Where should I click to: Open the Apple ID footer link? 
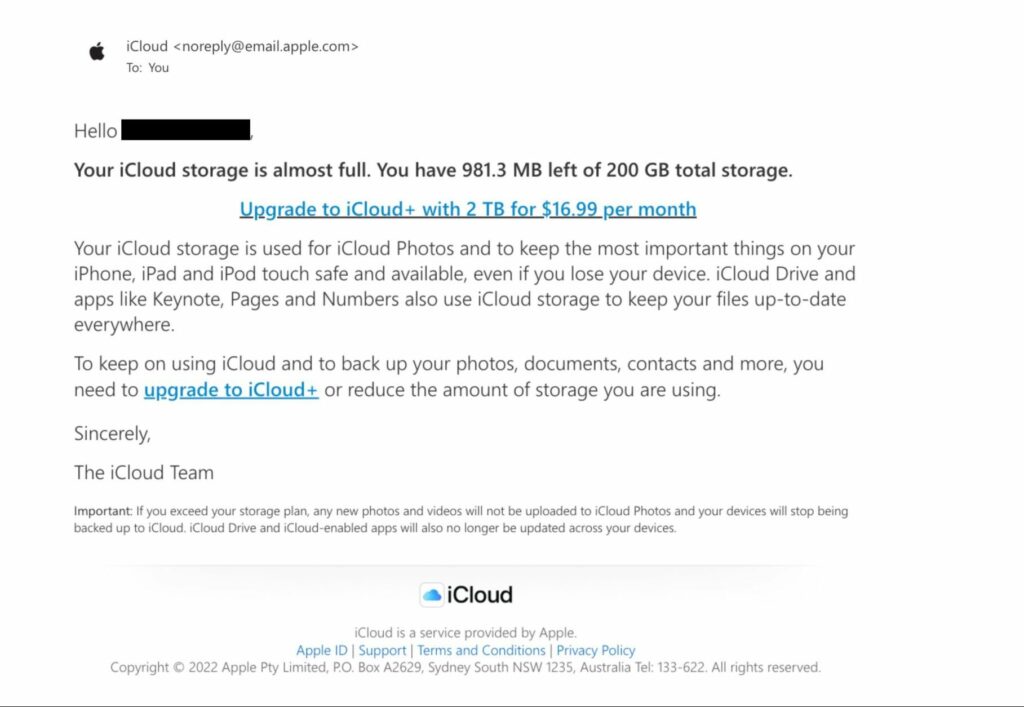tap(321, 650)
